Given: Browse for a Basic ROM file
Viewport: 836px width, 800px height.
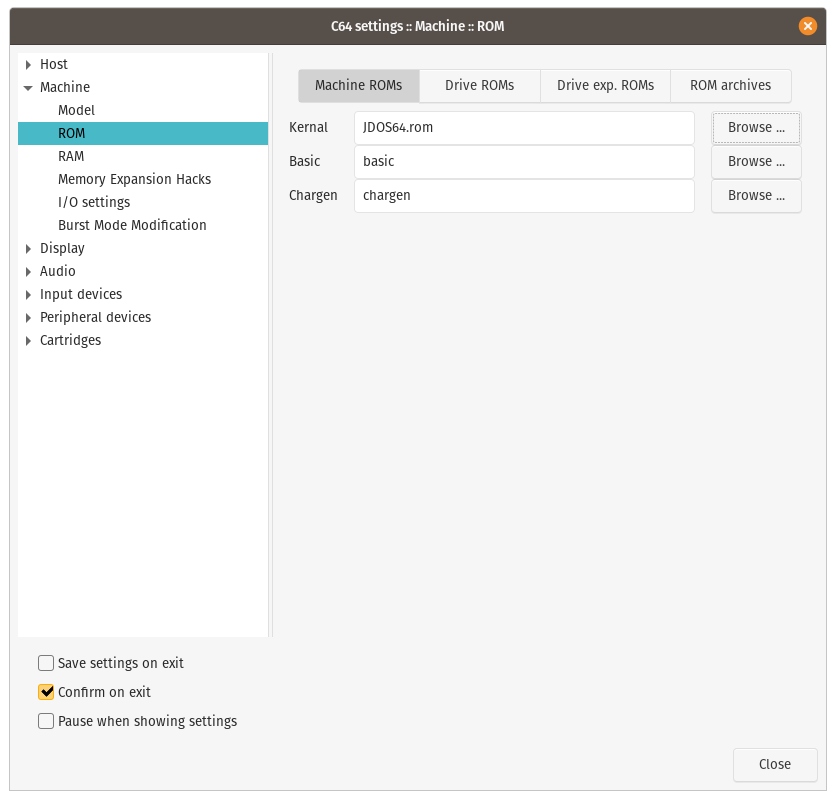Looking at the screenshot, I should 756,162.
